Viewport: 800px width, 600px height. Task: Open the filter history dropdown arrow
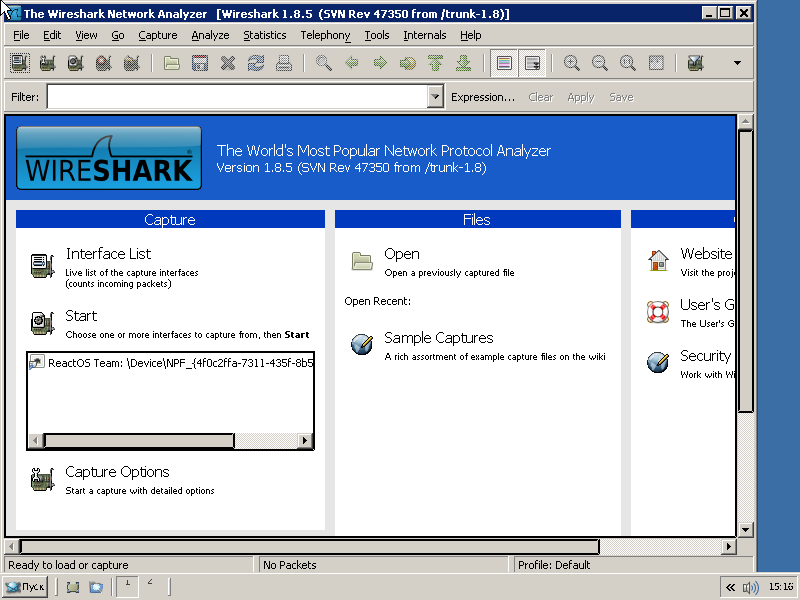point(435,96)
